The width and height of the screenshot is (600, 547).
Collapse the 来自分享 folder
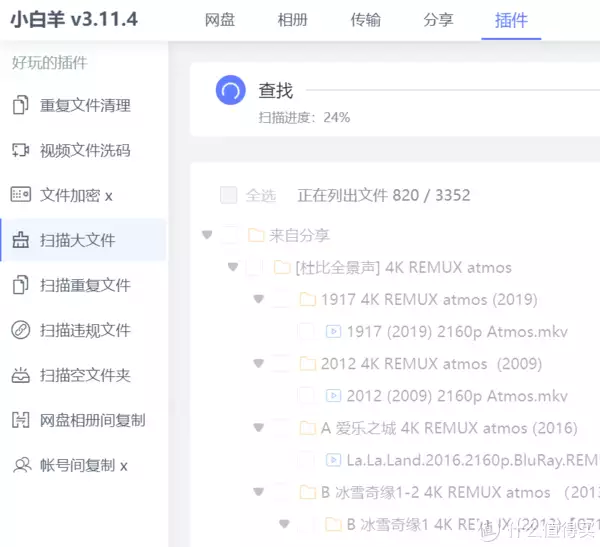click(x=207, y=235)
